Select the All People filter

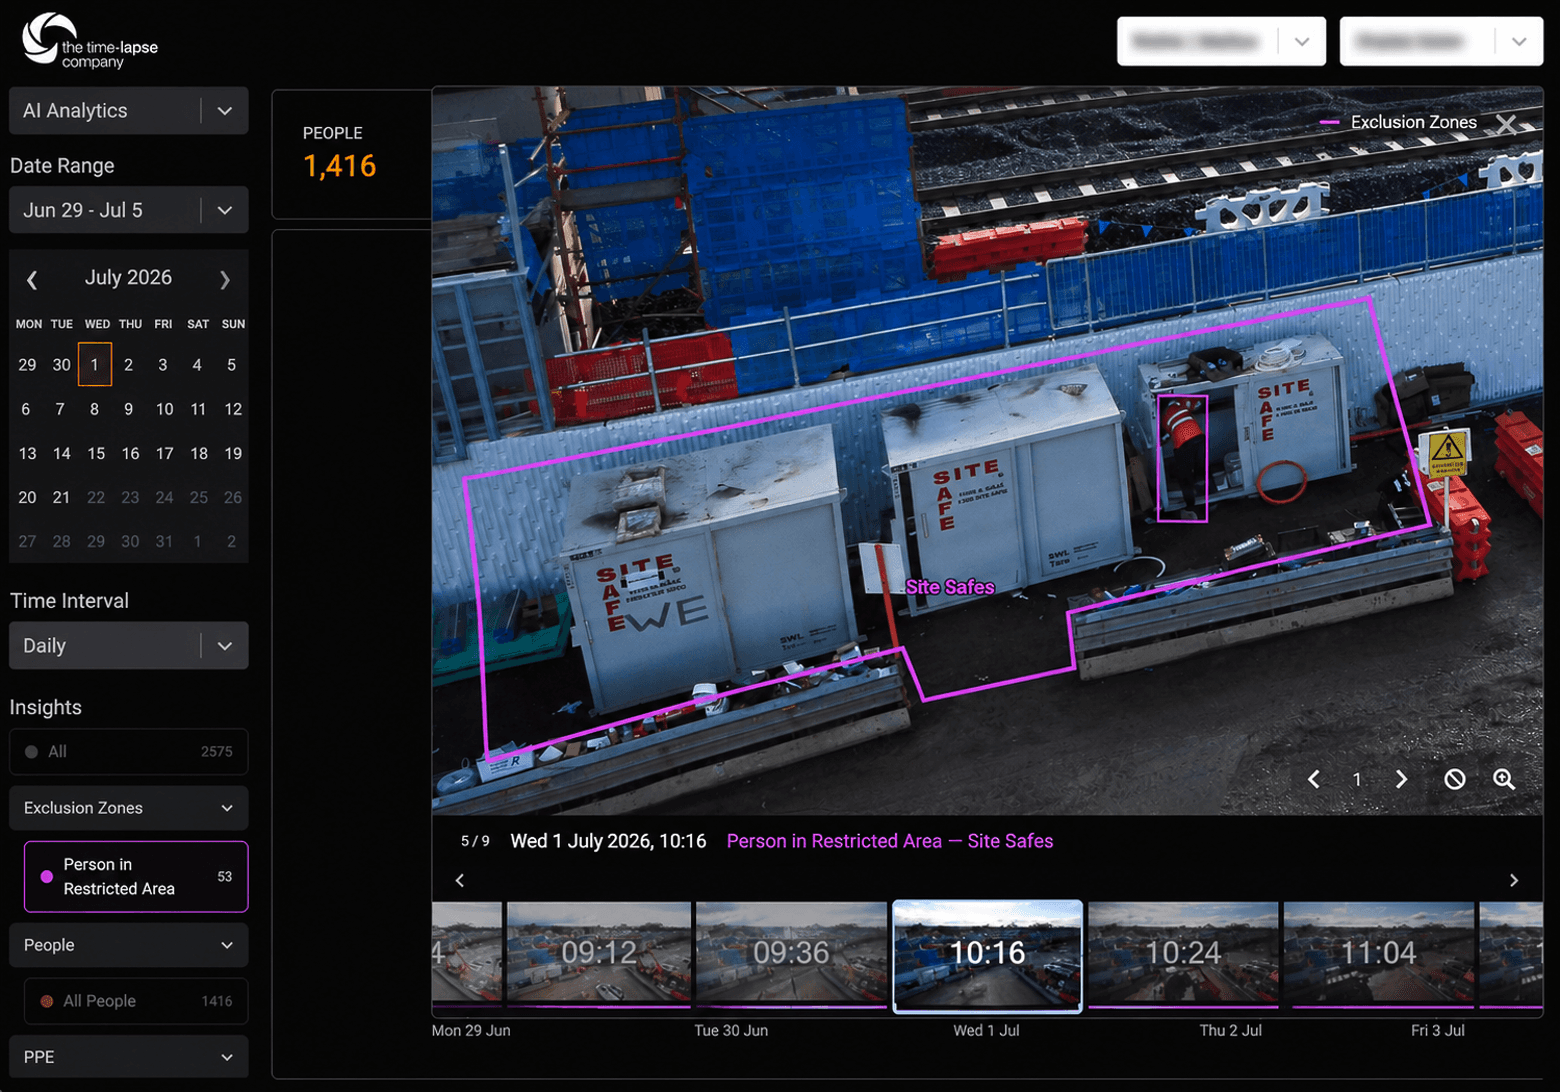(x=136, y=1001)
